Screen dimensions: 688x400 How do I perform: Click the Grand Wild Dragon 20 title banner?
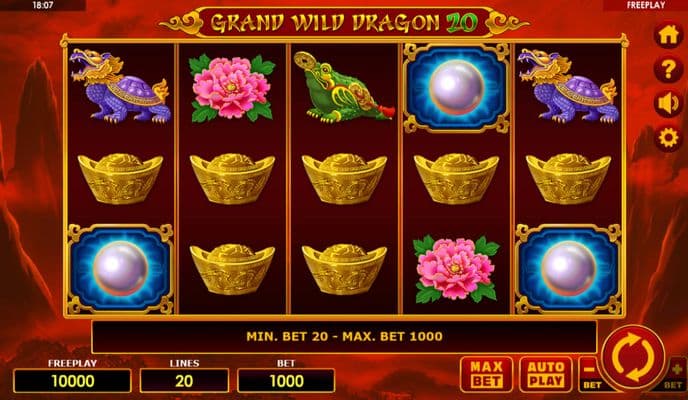(344, 22)
